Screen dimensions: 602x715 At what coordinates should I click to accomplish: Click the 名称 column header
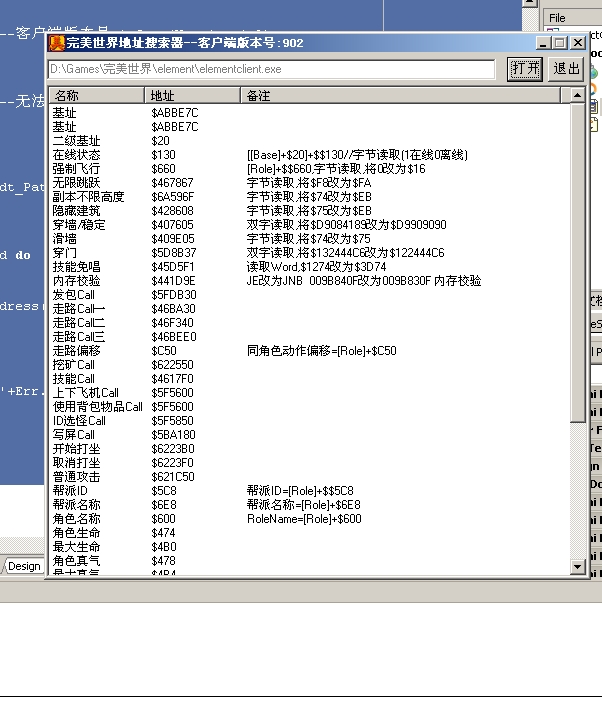tap(97, 95)
